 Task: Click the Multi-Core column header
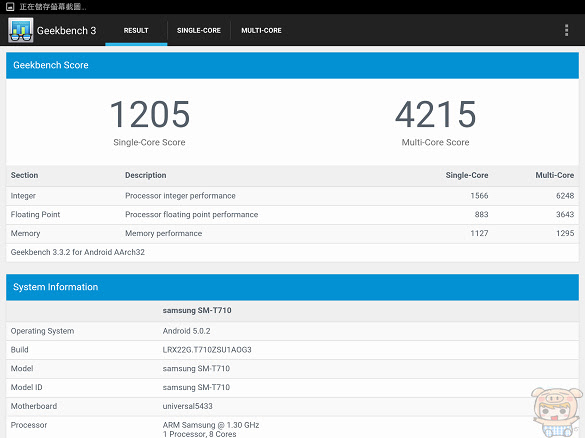555,175
